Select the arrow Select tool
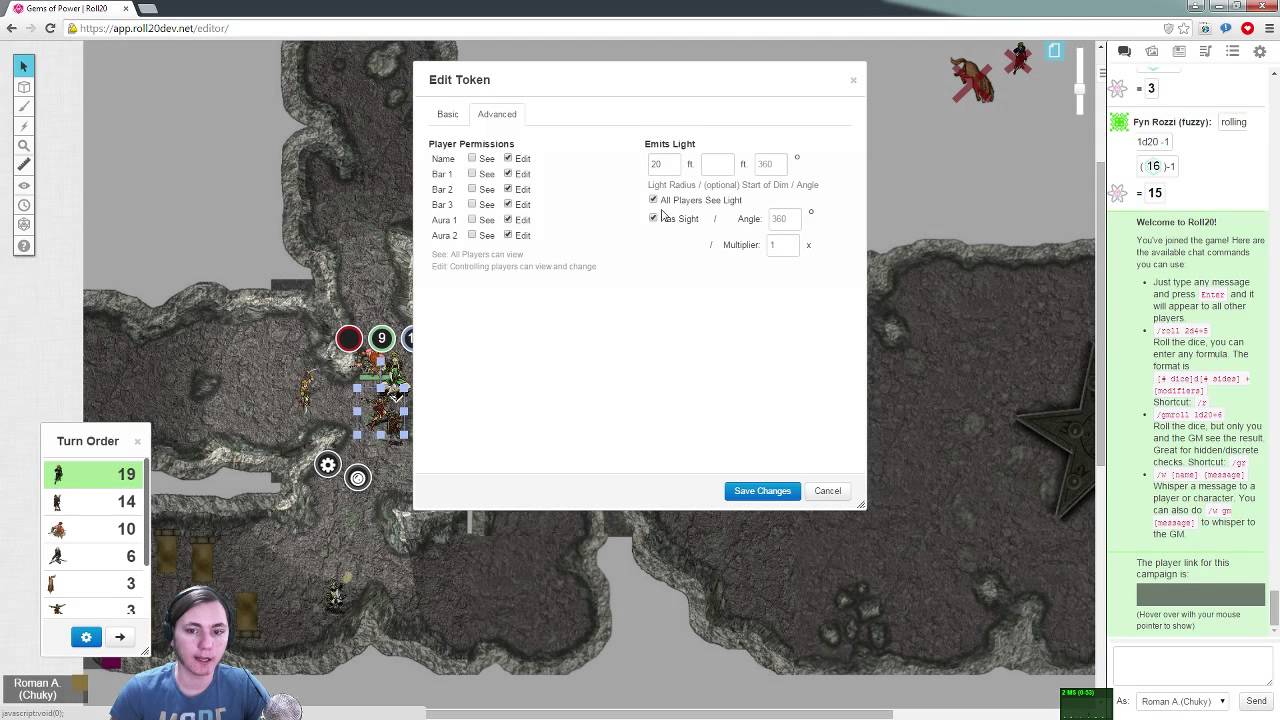This screenshot has height=720, width=1280. pos(24,66)
